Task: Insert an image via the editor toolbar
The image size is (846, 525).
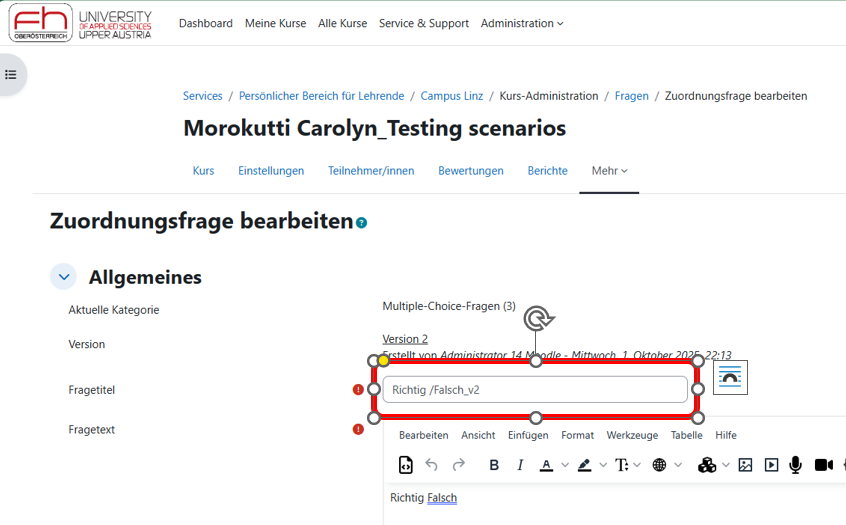Action: (x=745, y=465)
